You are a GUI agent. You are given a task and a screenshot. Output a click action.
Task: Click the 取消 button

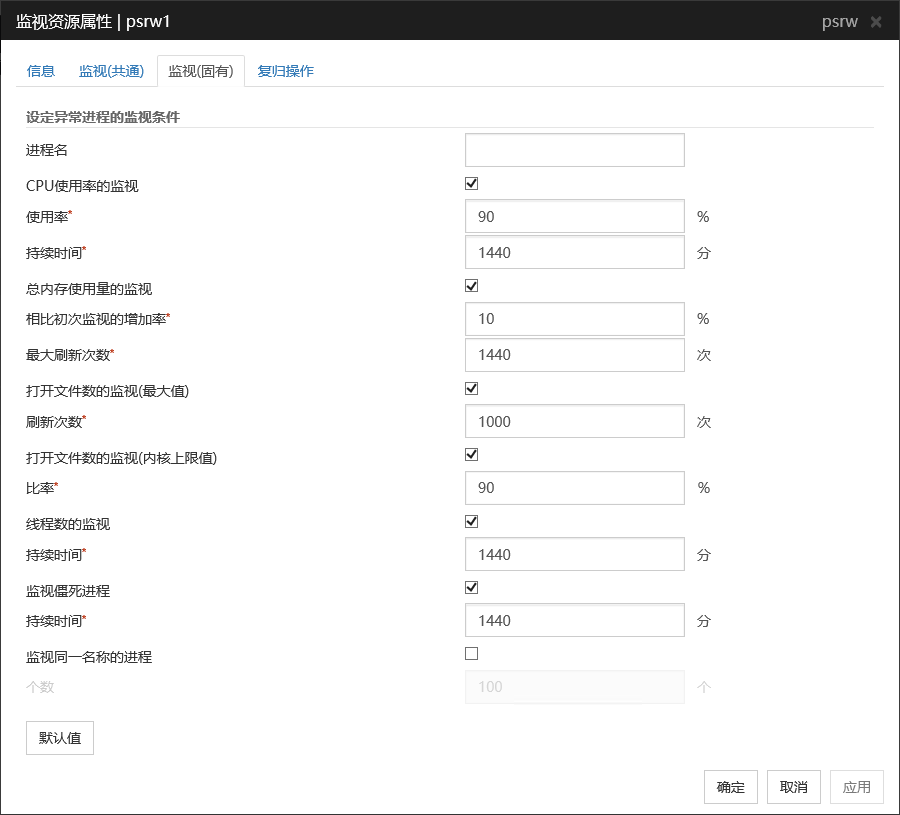(794, 787)
